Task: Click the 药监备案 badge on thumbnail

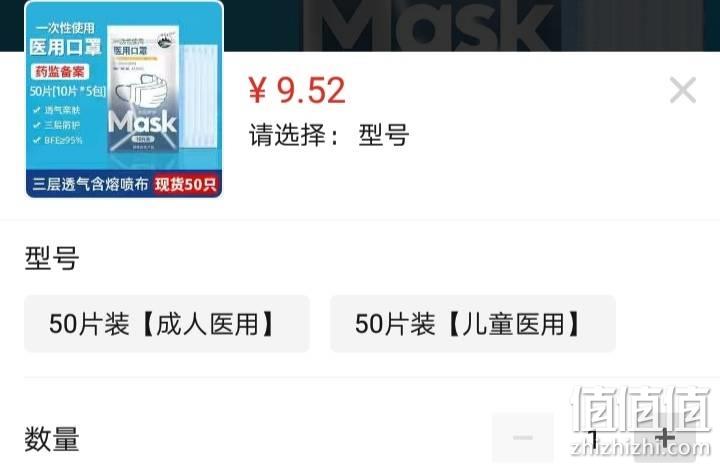Action: (x=60, y=72)
